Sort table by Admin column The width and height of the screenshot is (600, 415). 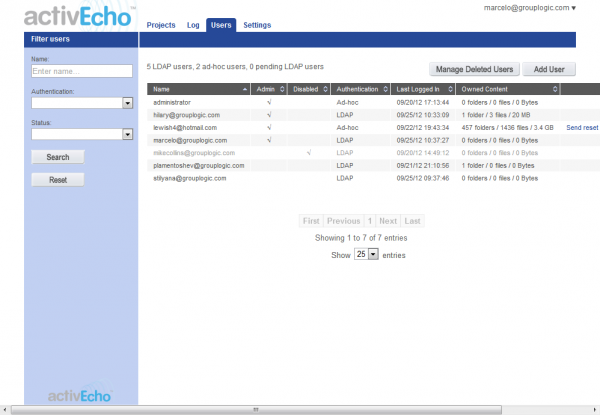(x=269, y=89)
